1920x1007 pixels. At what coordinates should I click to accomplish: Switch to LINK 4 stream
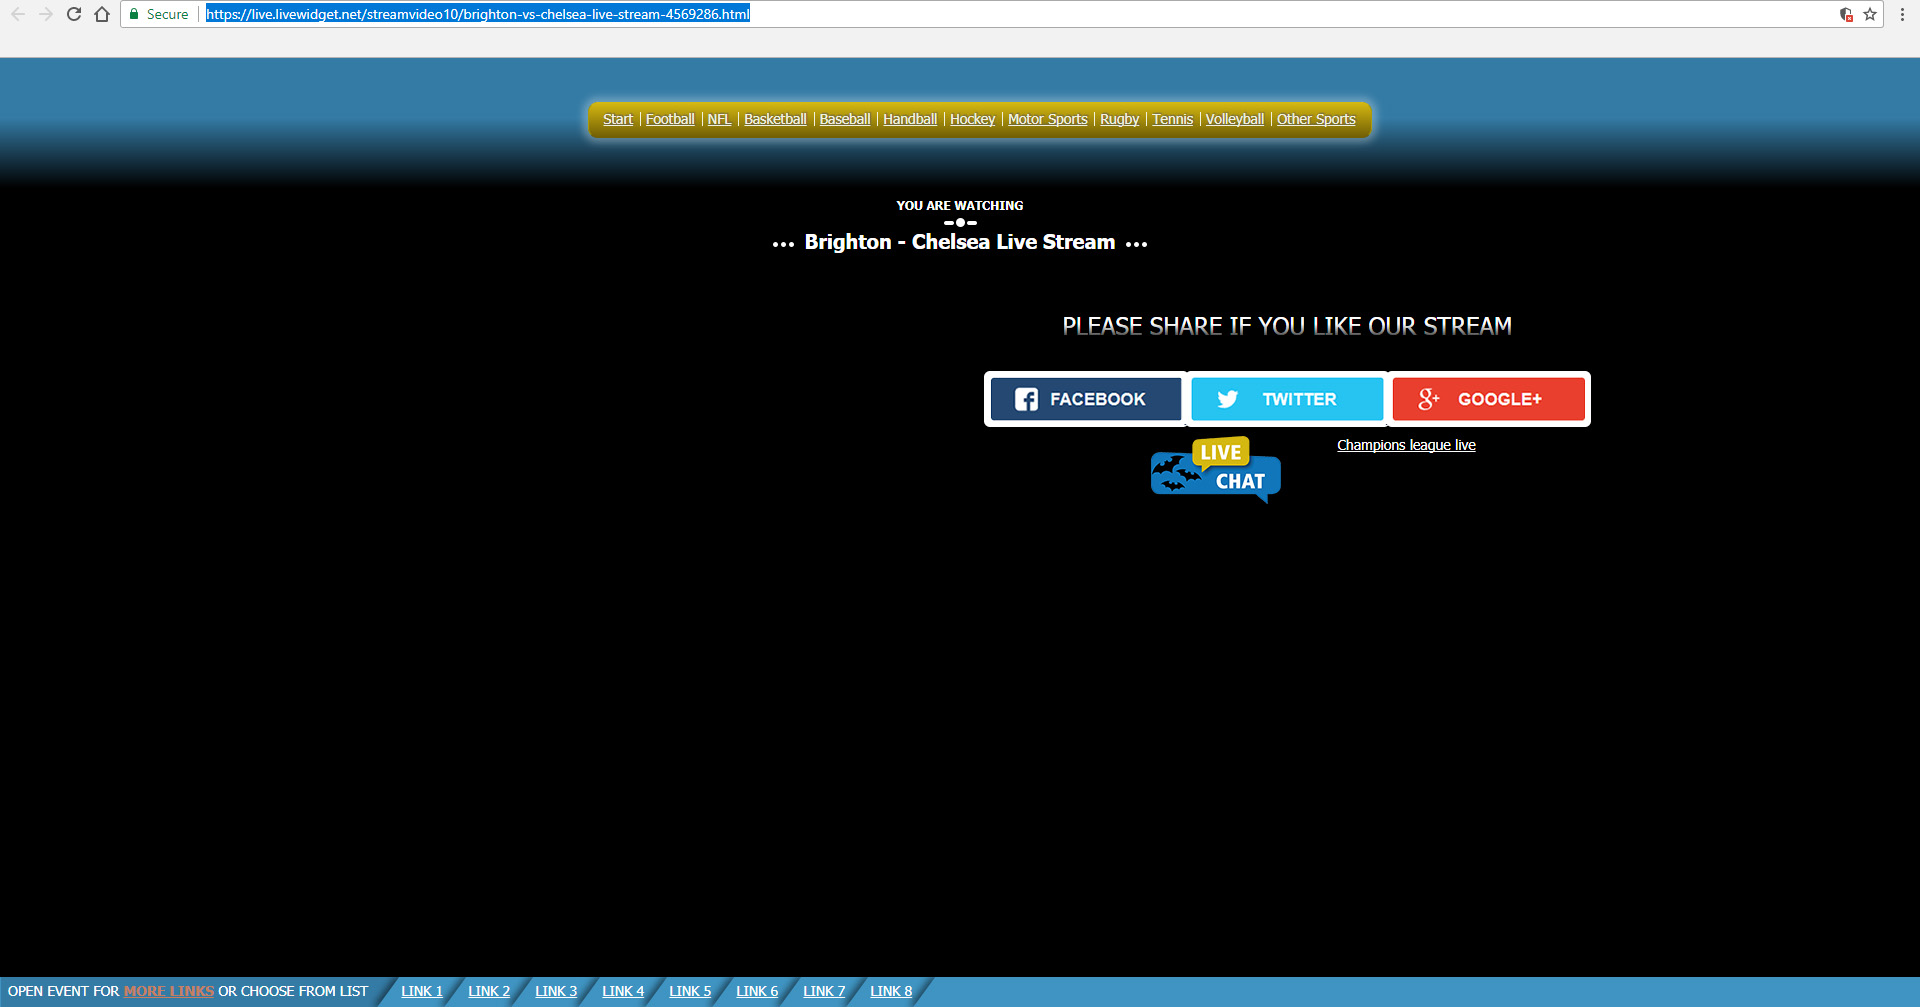[623, 991]
